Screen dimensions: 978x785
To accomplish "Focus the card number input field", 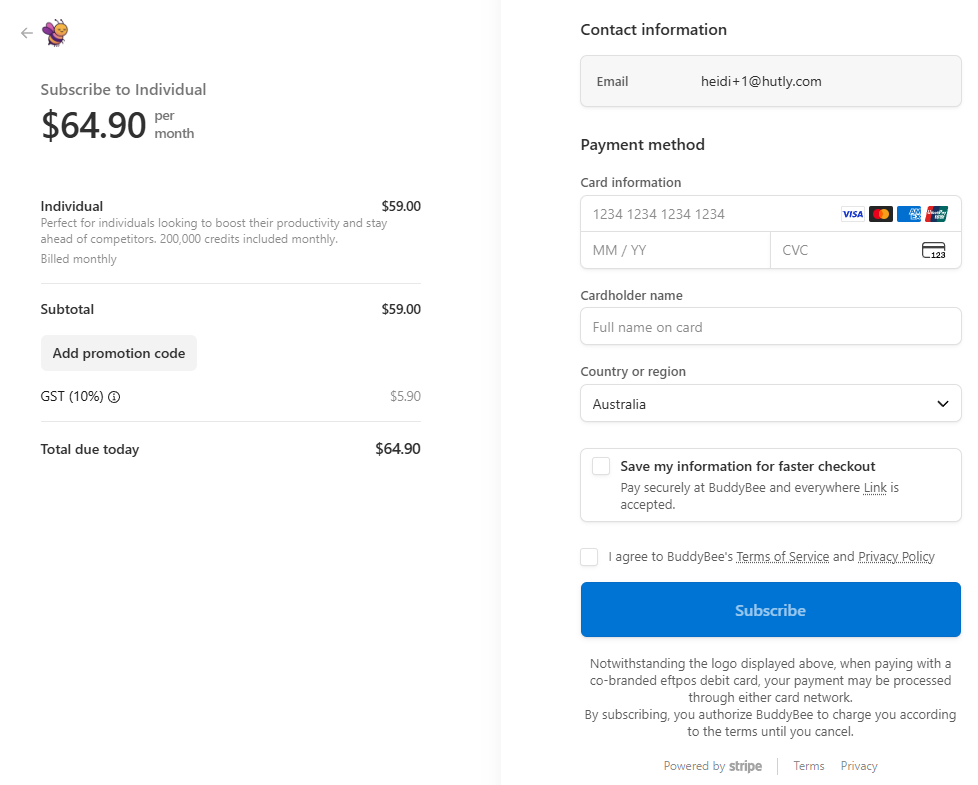I will (x=710, y=214).
